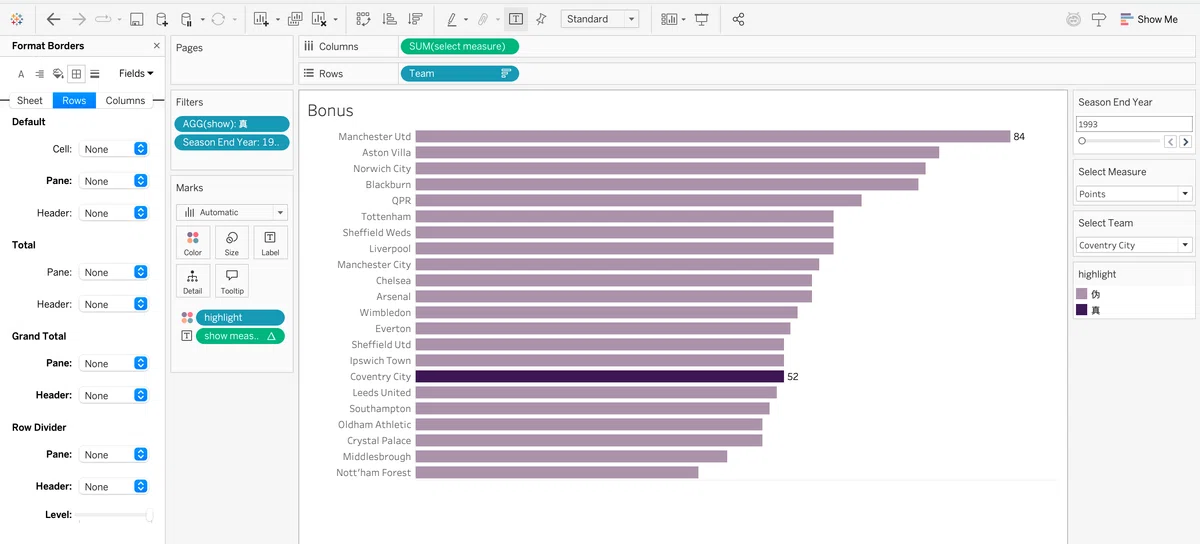
Task: Open the Standard fit dropdown
Action: pos(600,19)
